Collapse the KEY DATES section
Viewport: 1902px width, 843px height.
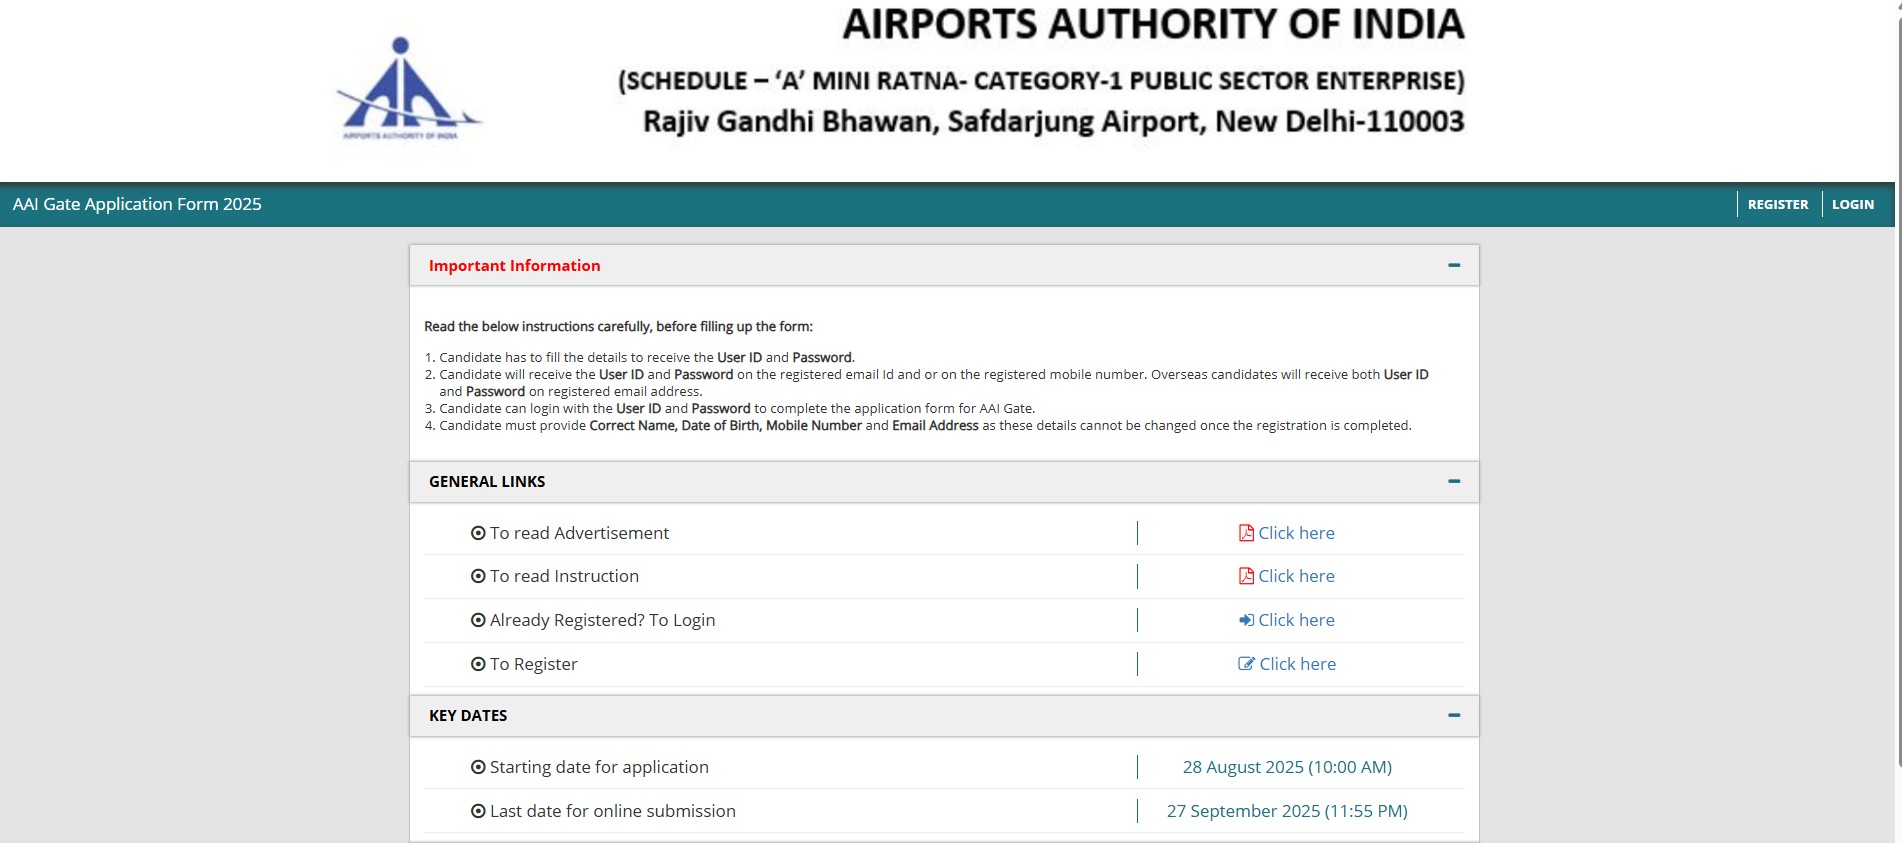point(1454,715)
